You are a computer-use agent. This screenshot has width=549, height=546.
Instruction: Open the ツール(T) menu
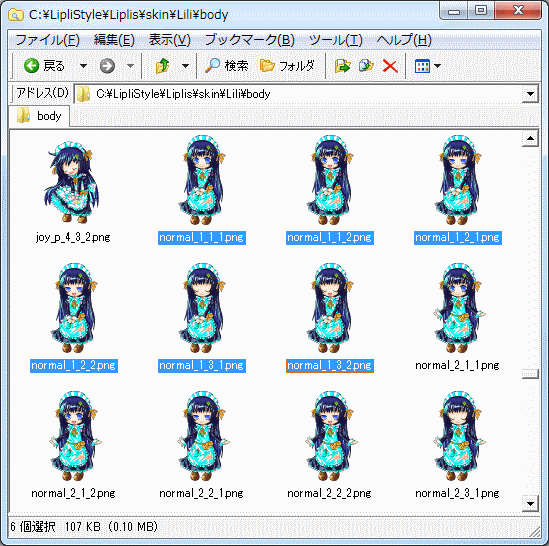pyautogui.click(x=335, y=40)
